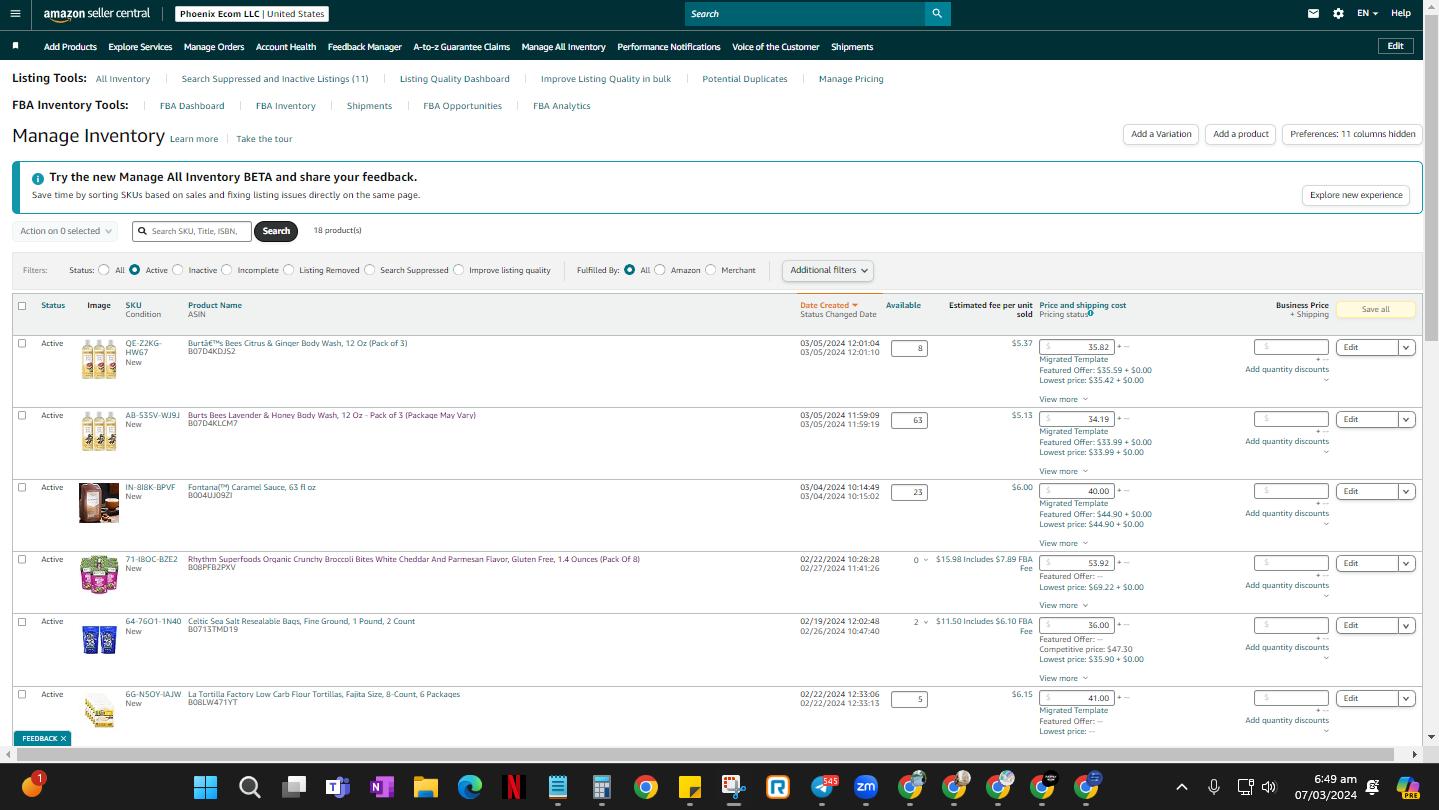Open Edit dropdown arrow for Fontana Caramel Sauce row

(x=1407, y=491)
